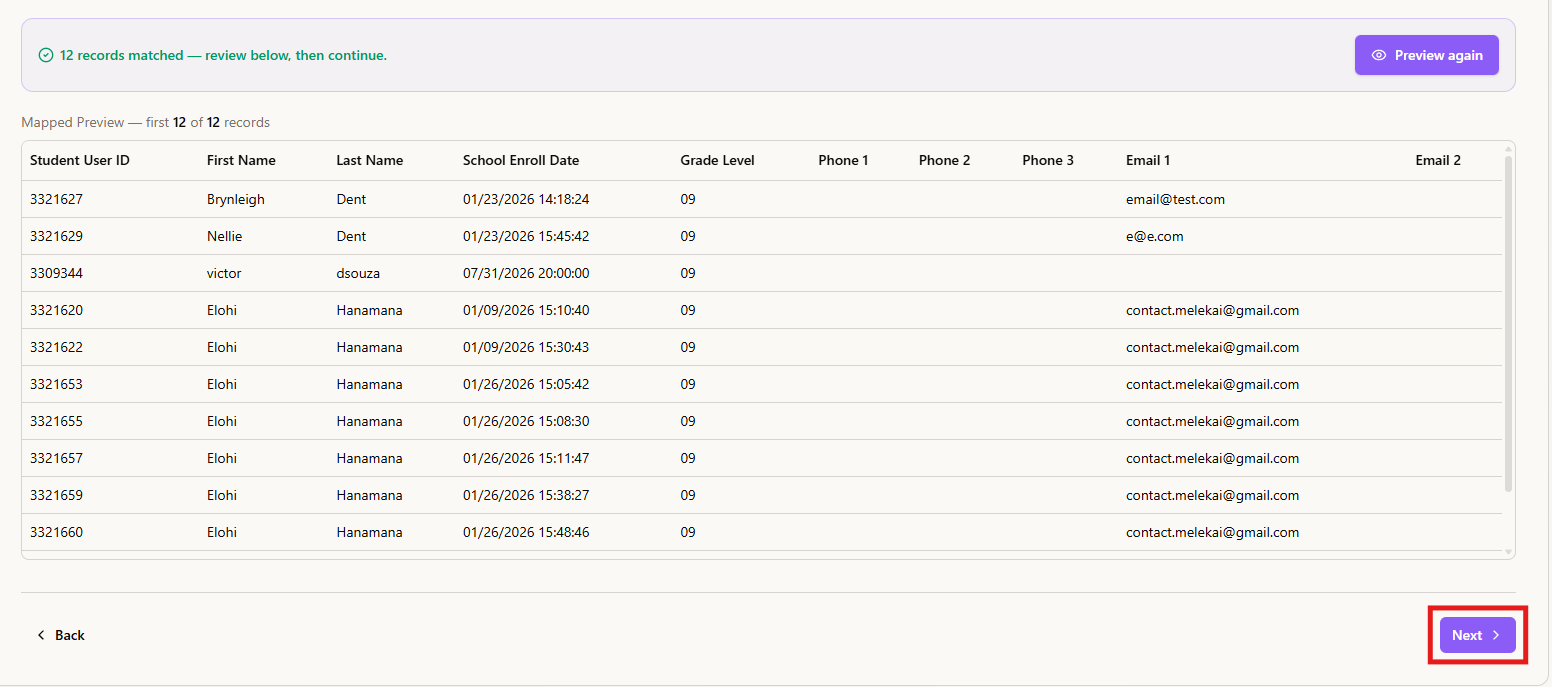This screenshot has width=1552, height=687.
Task: Click the First Name column header
Action: (241, 160)
